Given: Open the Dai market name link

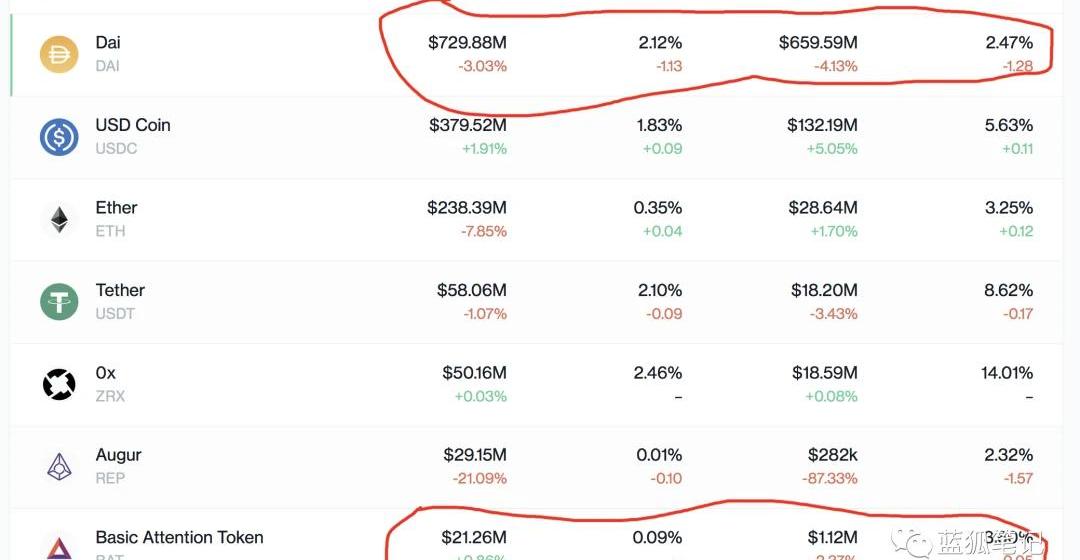Looking at the screenshot, I should 108,43.
